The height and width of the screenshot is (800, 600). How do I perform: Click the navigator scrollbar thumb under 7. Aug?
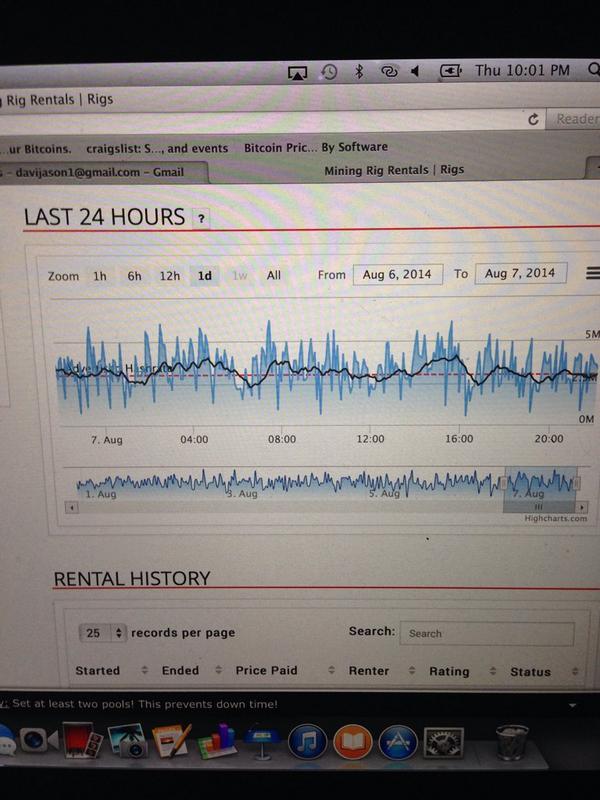click(x=539, y=507)
